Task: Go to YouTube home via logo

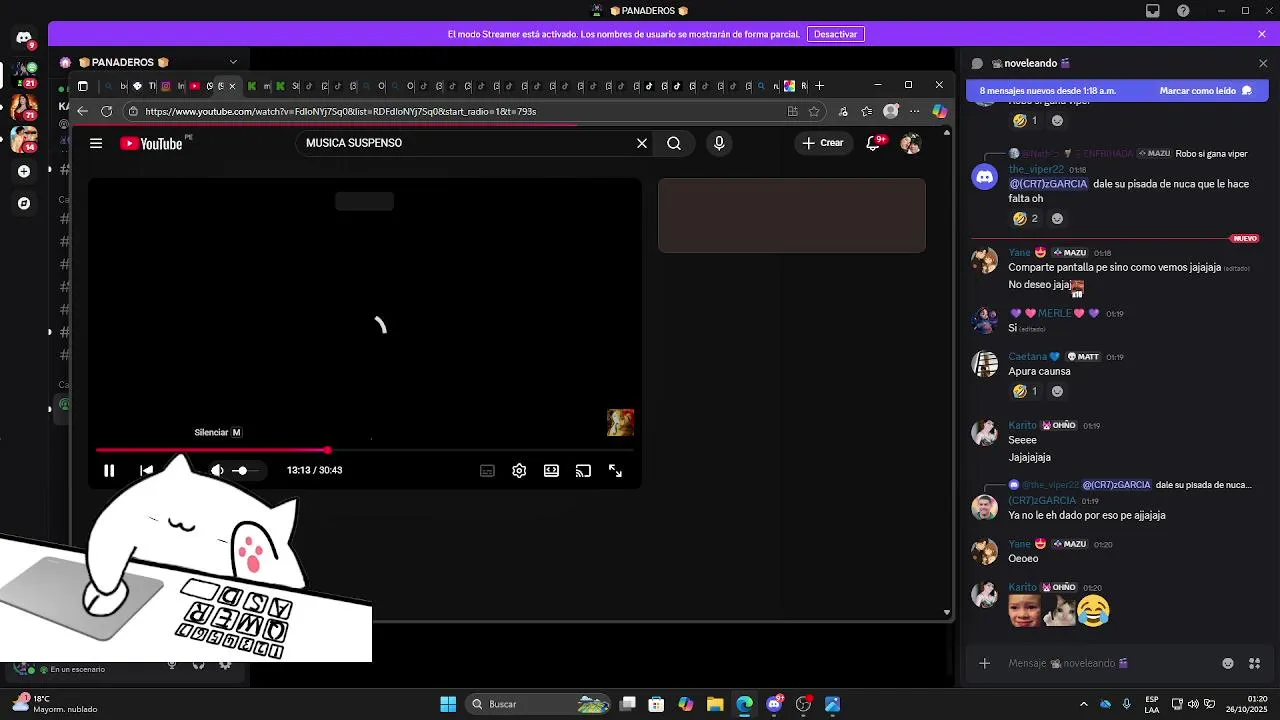Action: (x=151, y=143)
